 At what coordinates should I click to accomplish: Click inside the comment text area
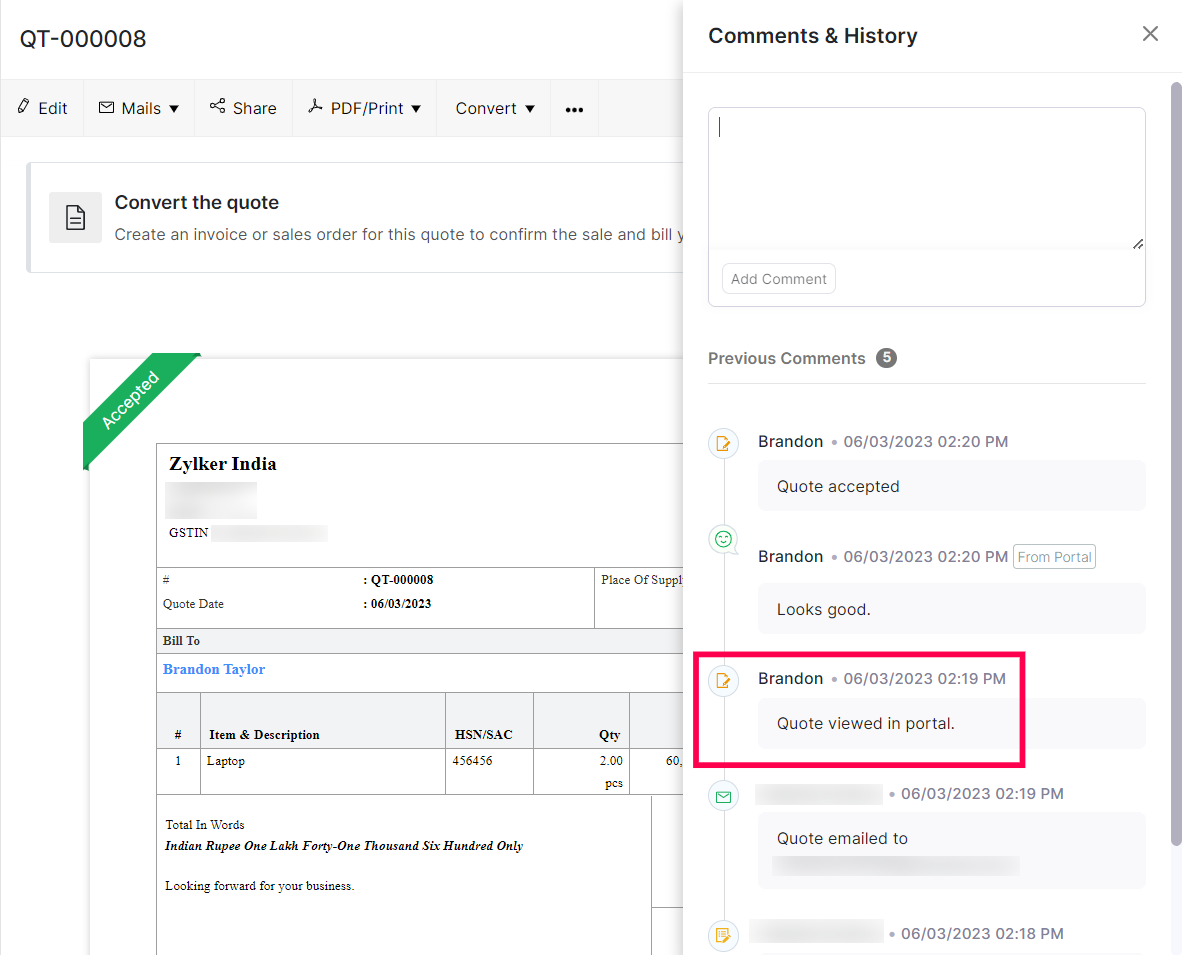coord(926,178)
